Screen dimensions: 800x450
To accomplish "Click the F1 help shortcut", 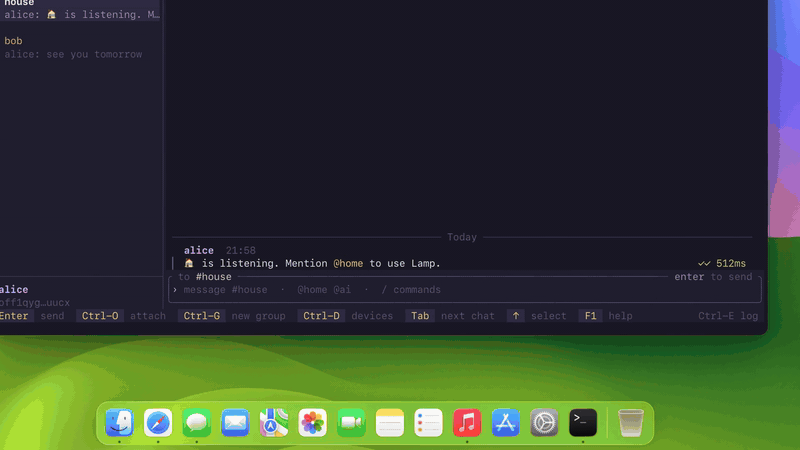I will pyautogui.click(x=606, y=316).
